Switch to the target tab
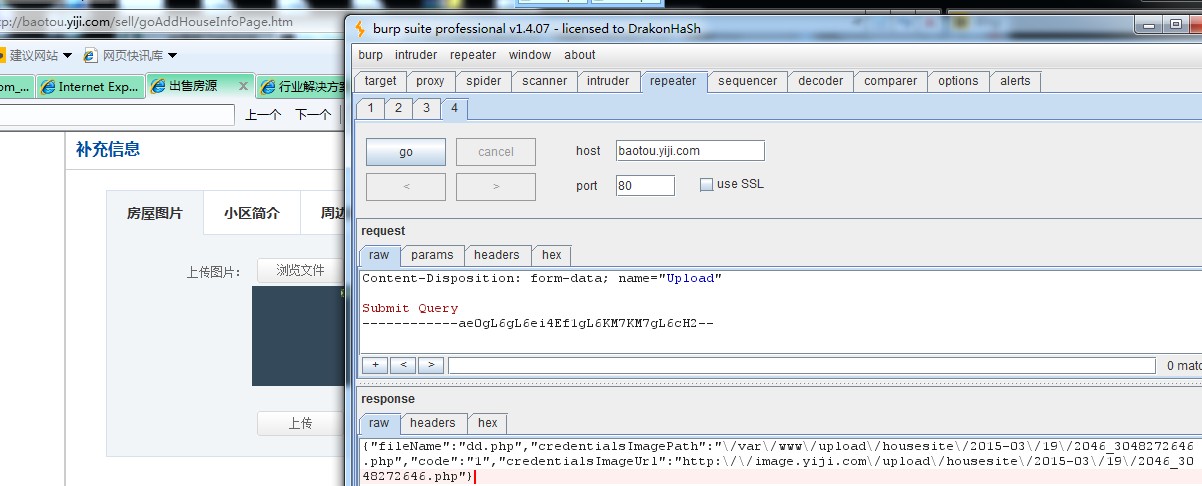Screen dimensions: 1202x486 click(380, 81)
